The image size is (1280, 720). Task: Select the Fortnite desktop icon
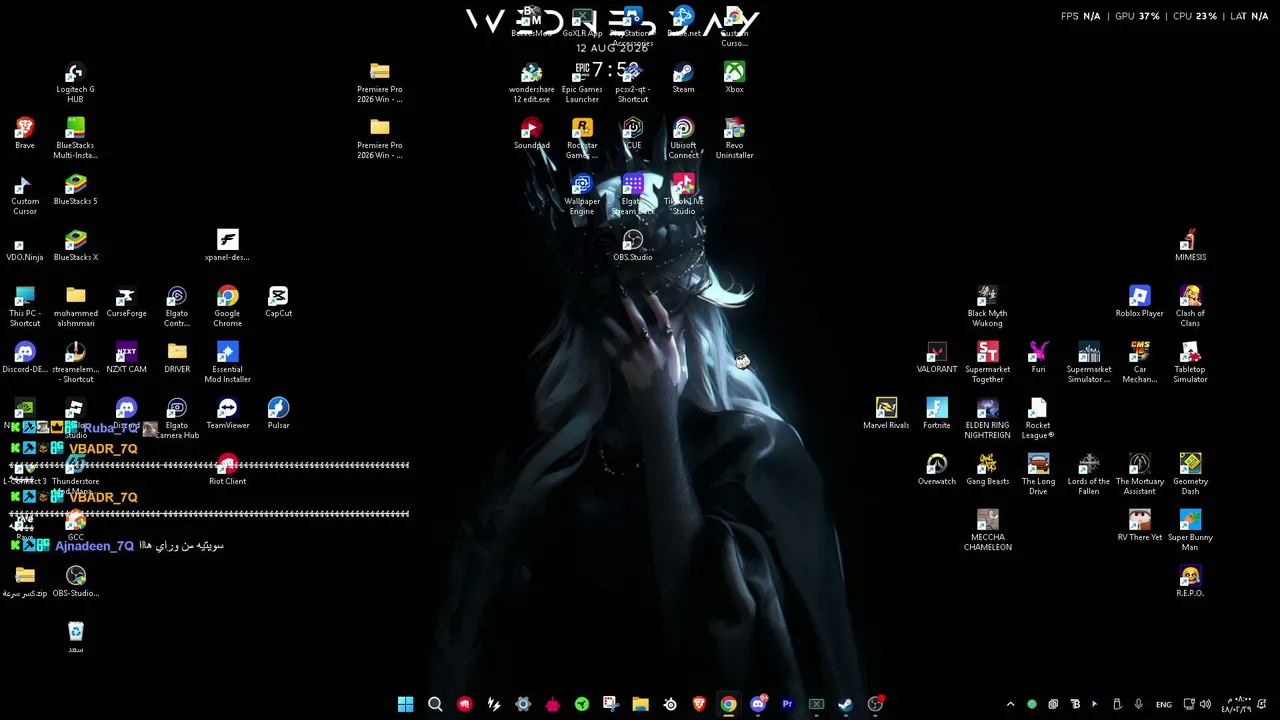pyautogui.click(x=936, y=414)
